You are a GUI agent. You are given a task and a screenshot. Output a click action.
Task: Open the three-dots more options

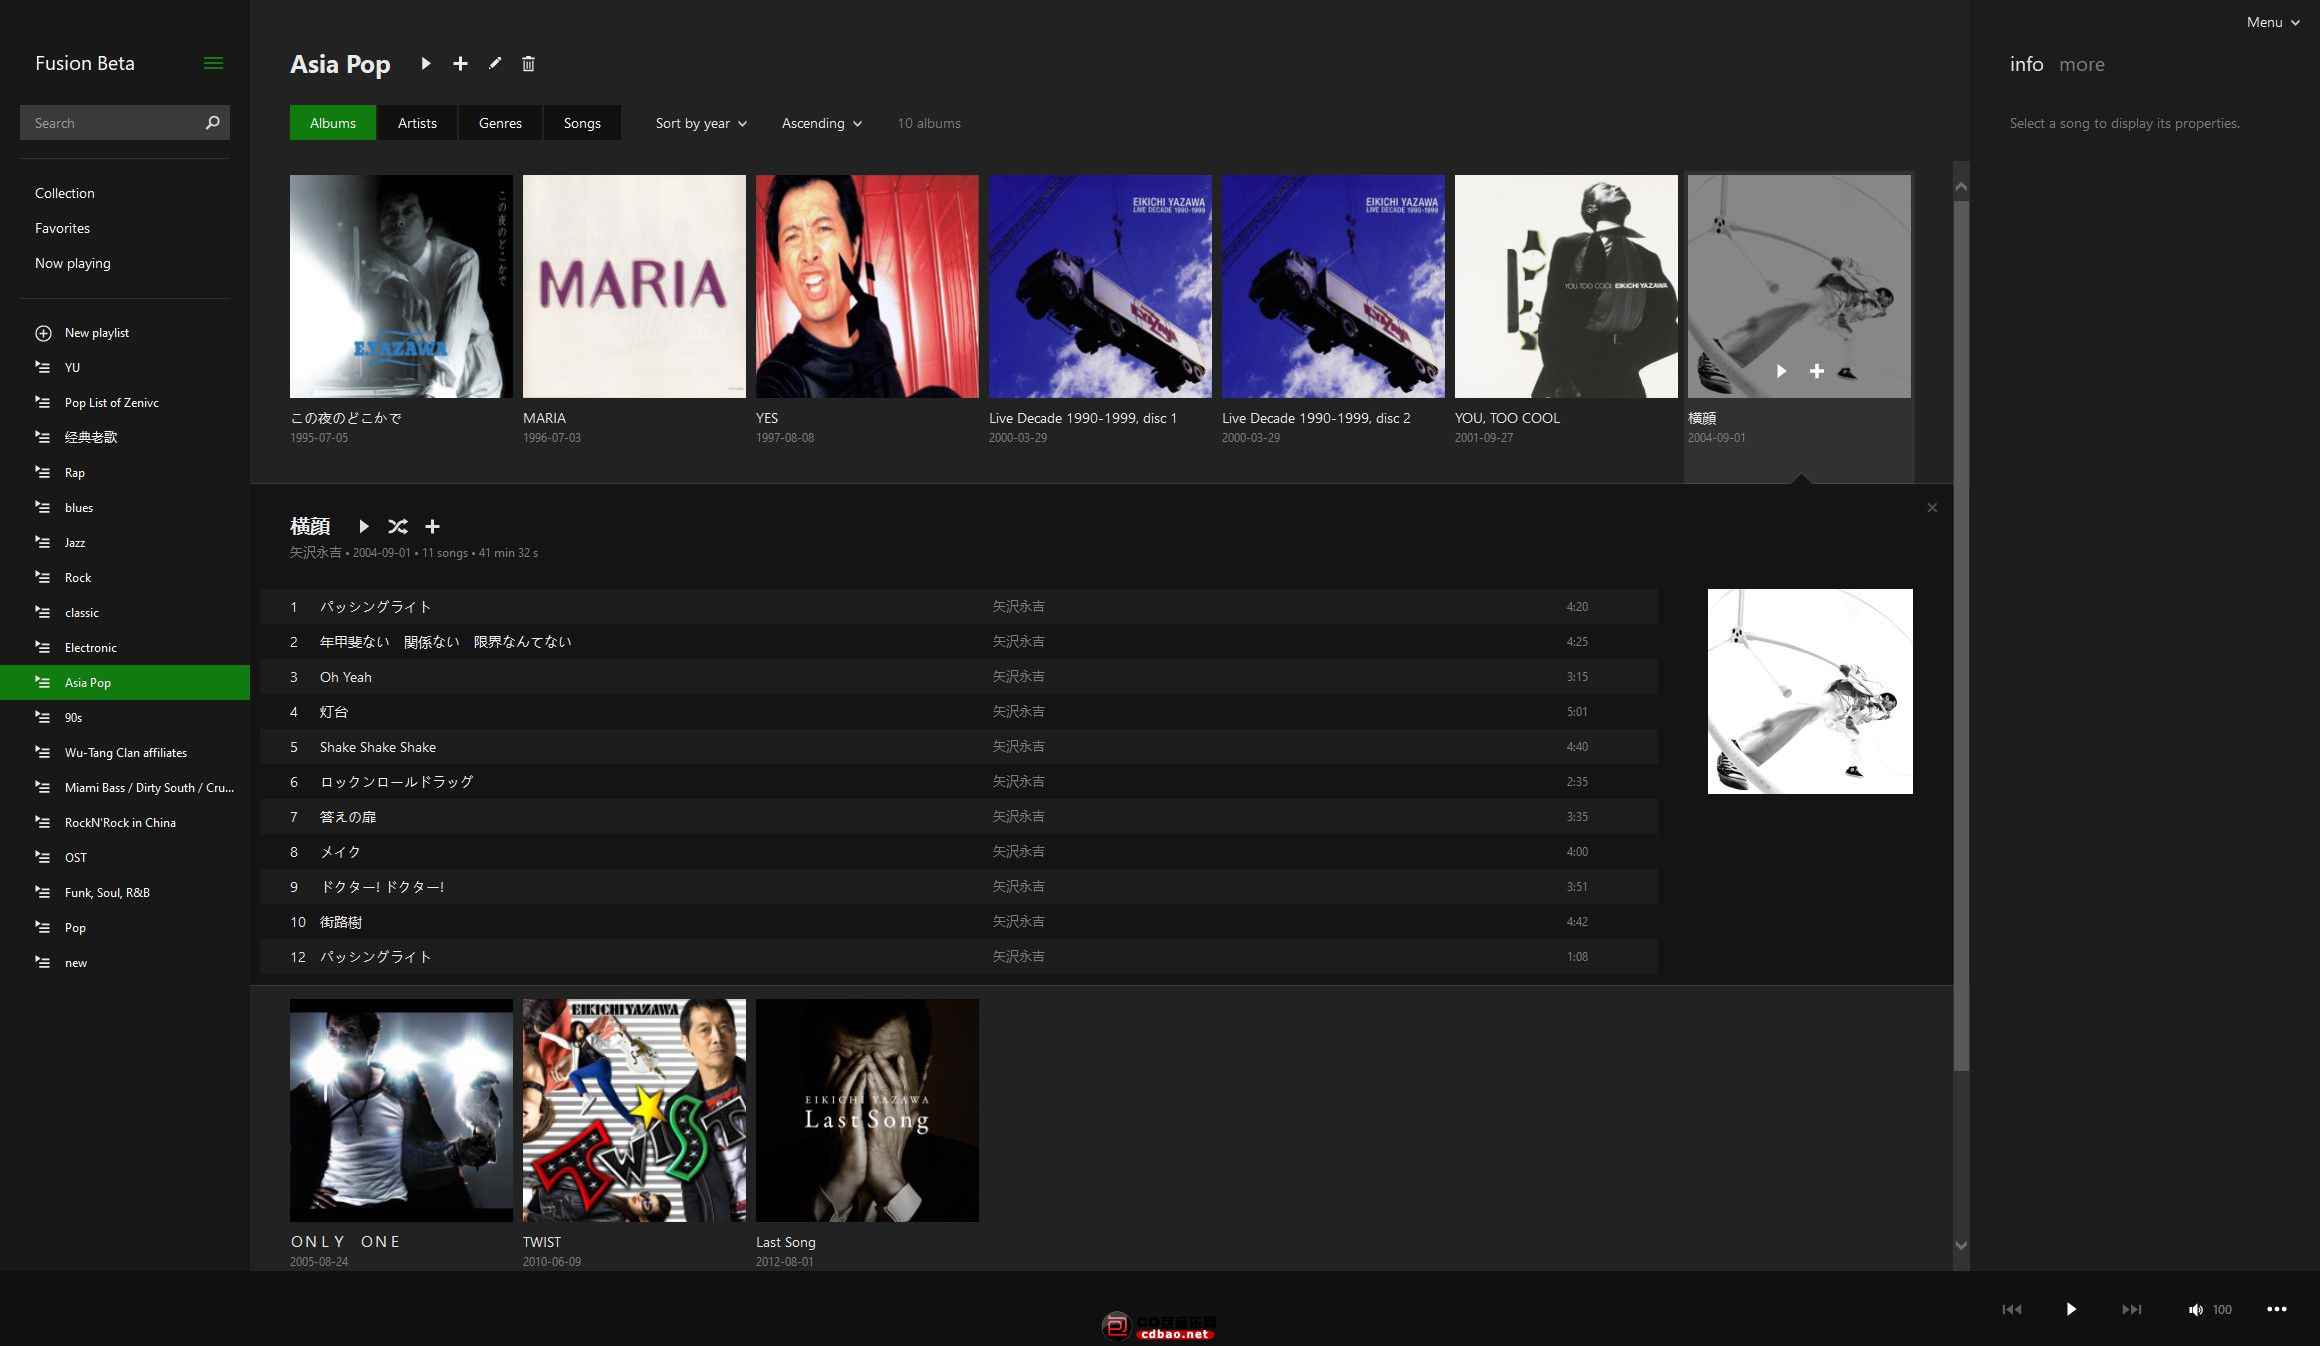click(2277, 1309)
